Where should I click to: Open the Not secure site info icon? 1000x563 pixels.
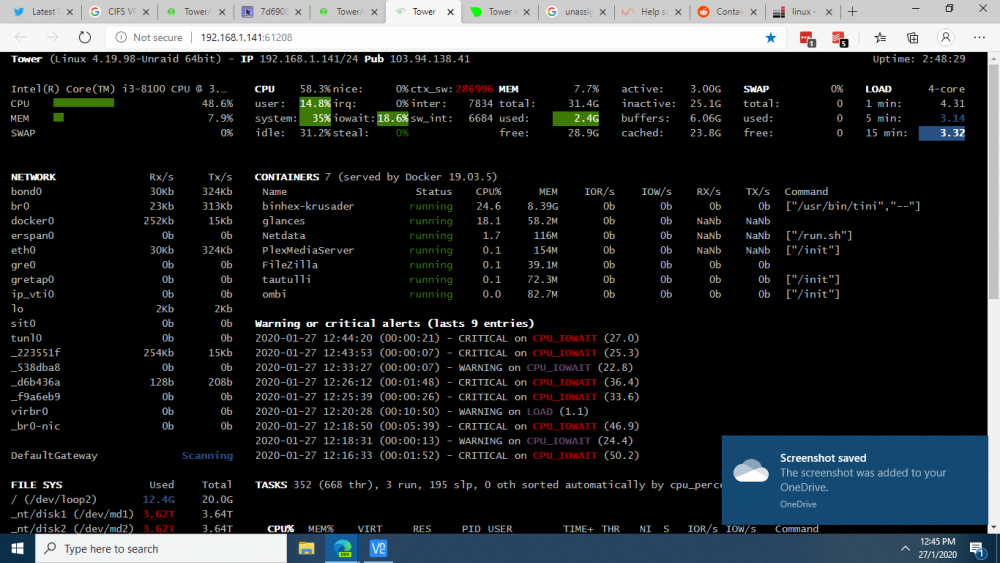click(x=121, y=38)
